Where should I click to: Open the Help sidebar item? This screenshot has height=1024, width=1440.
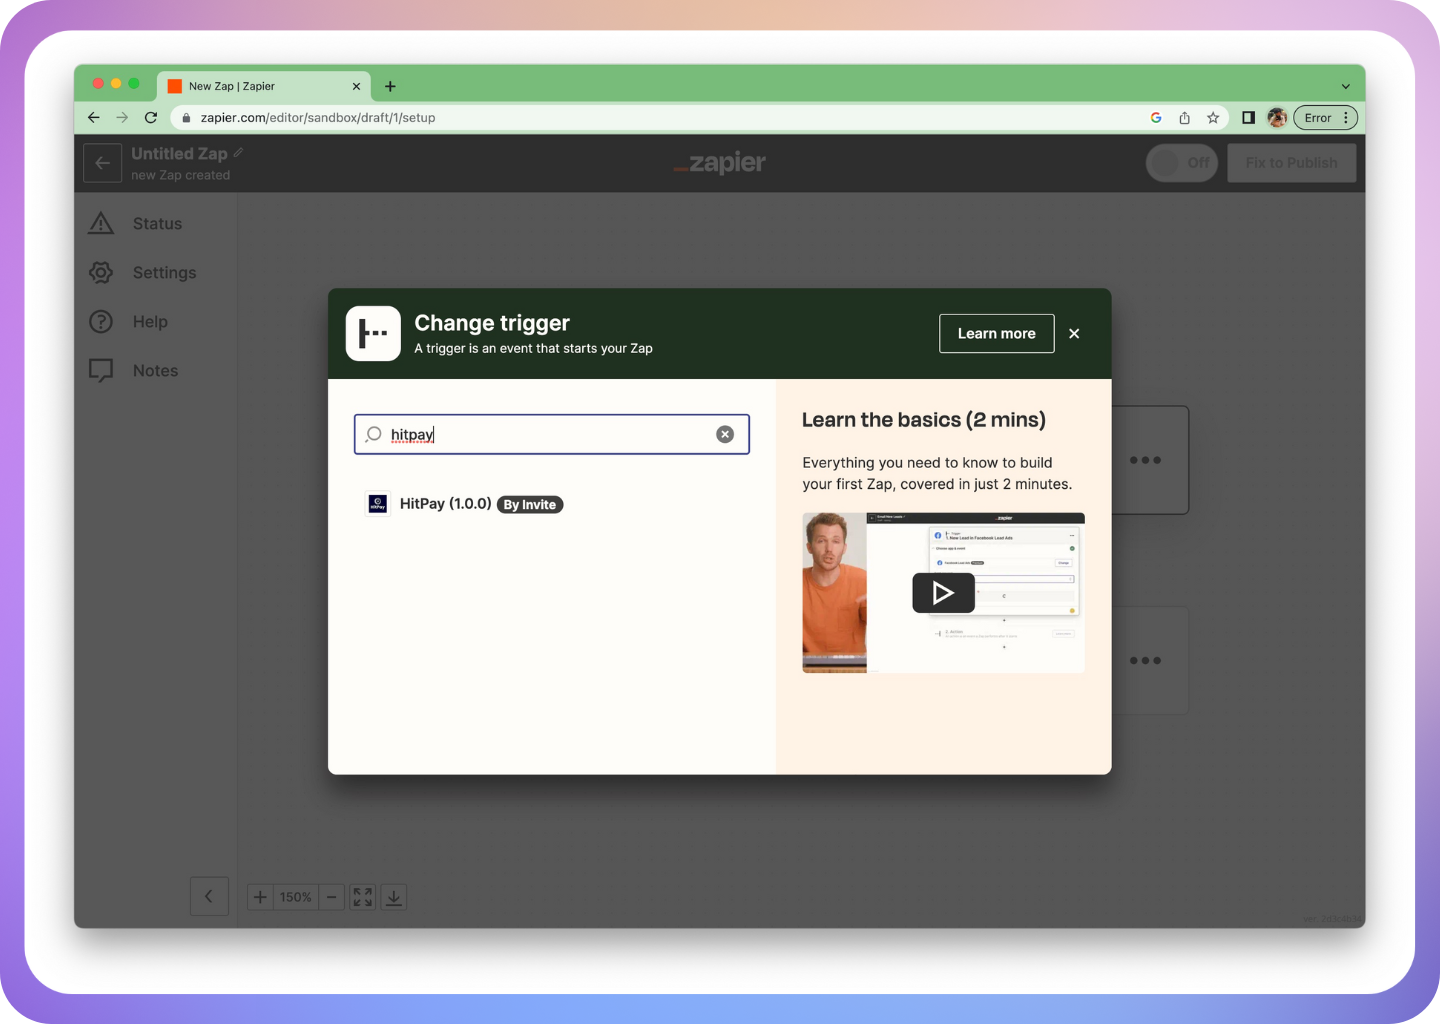coord(129,322)
